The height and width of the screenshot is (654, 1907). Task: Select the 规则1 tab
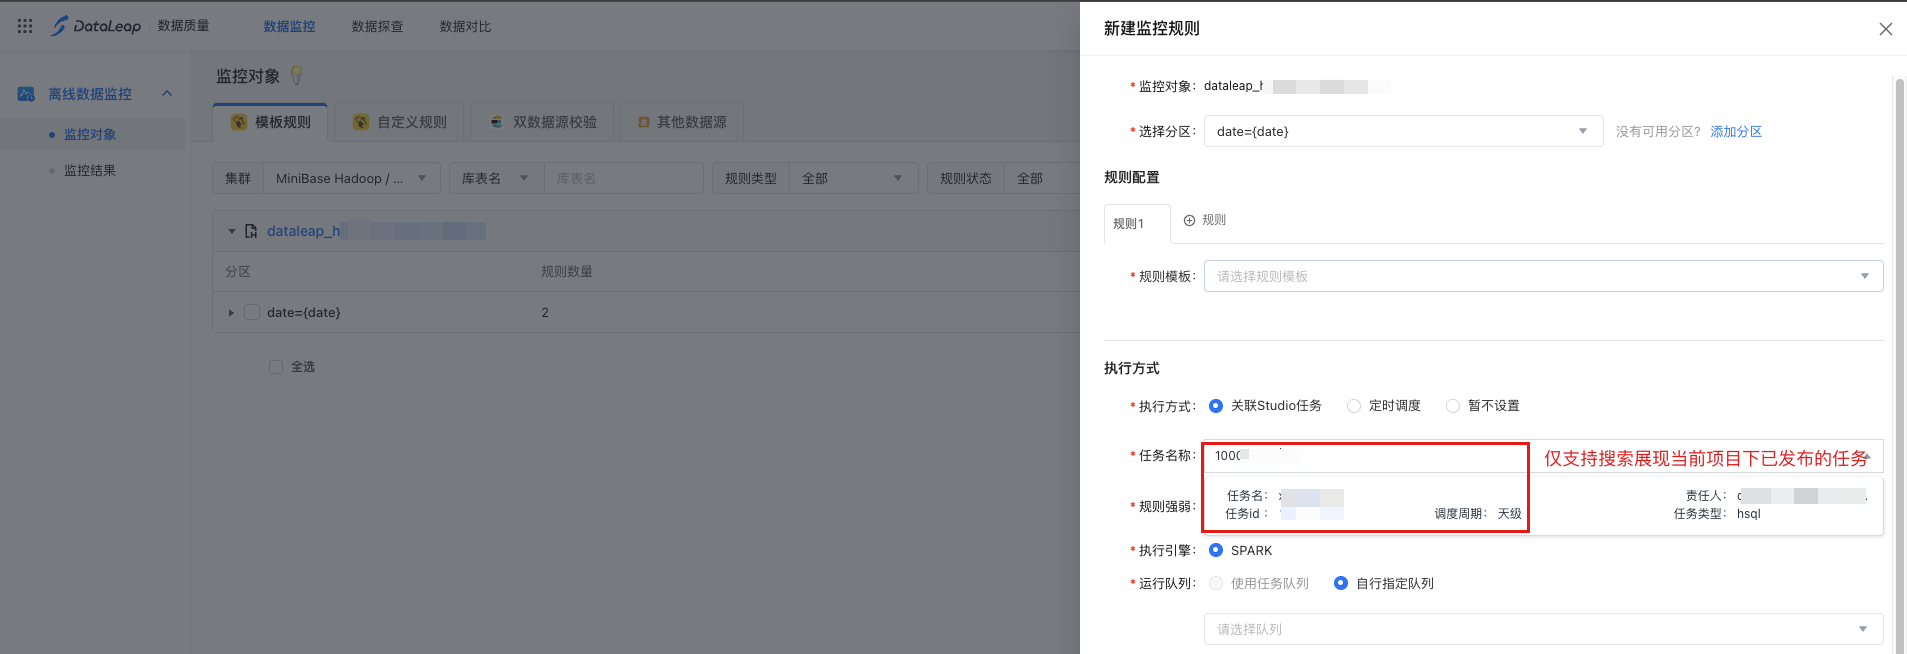(1137, 223)
